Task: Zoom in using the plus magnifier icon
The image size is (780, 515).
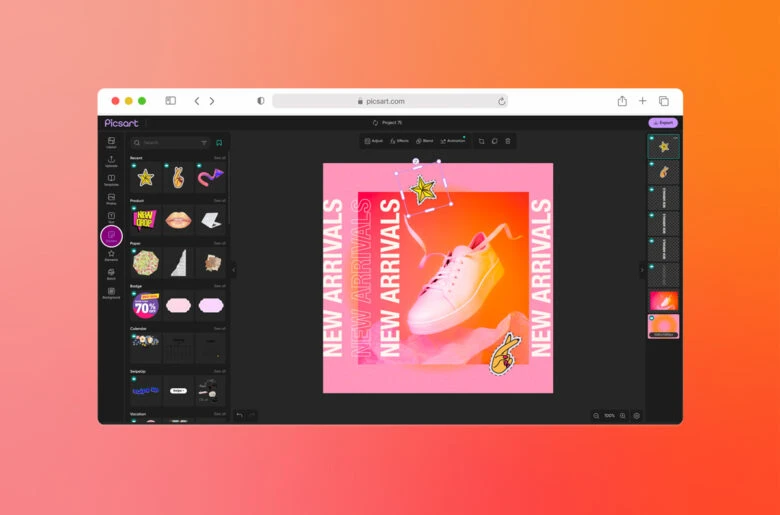Action: pyautogui.click(x=622, y=415)
